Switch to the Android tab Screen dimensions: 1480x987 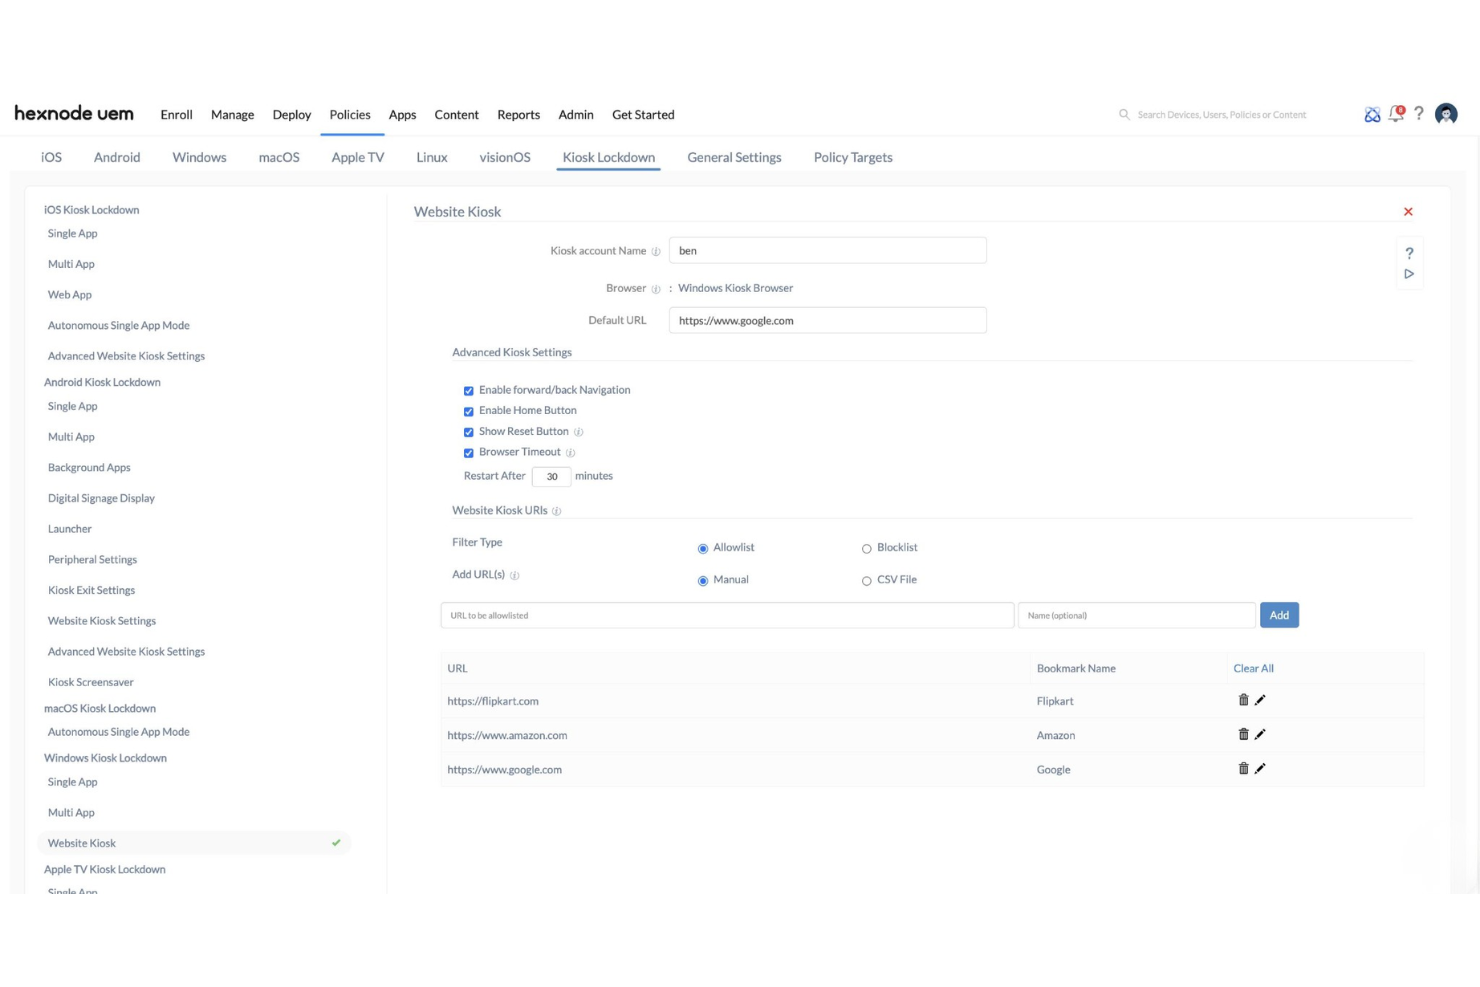click(x=117, y=157)
